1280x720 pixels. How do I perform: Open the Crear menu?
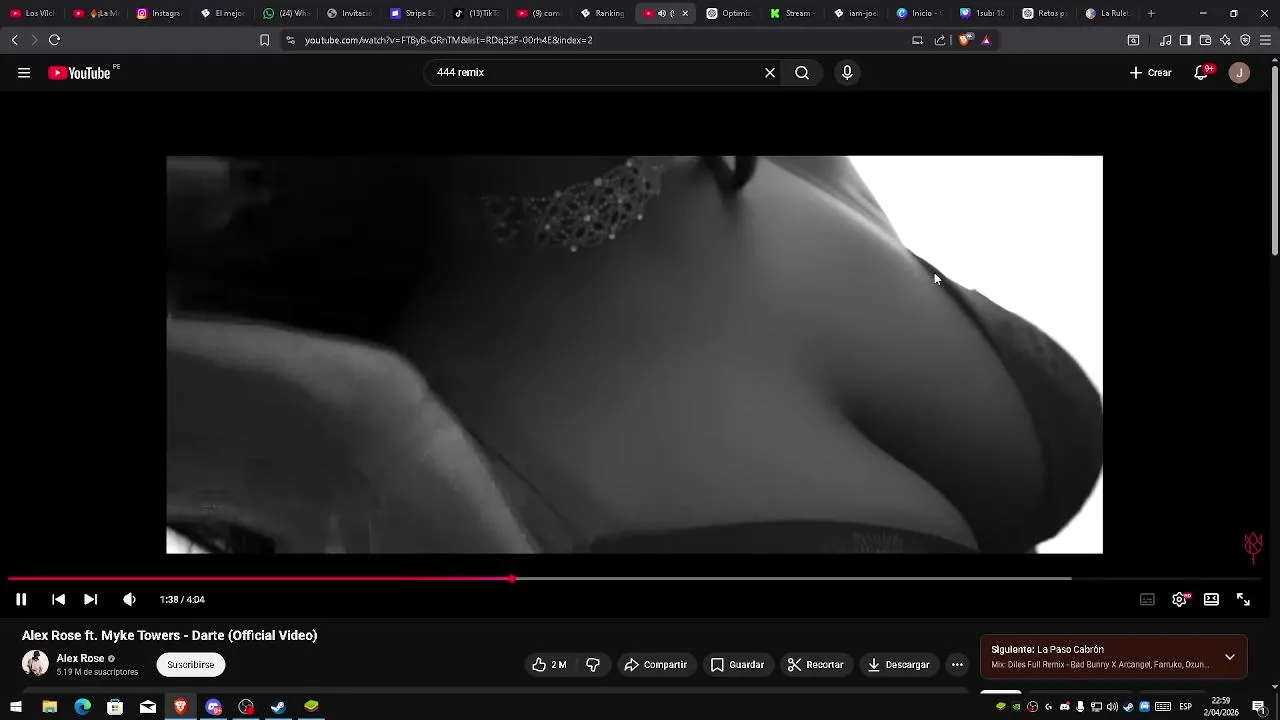tap(1150, 72)
